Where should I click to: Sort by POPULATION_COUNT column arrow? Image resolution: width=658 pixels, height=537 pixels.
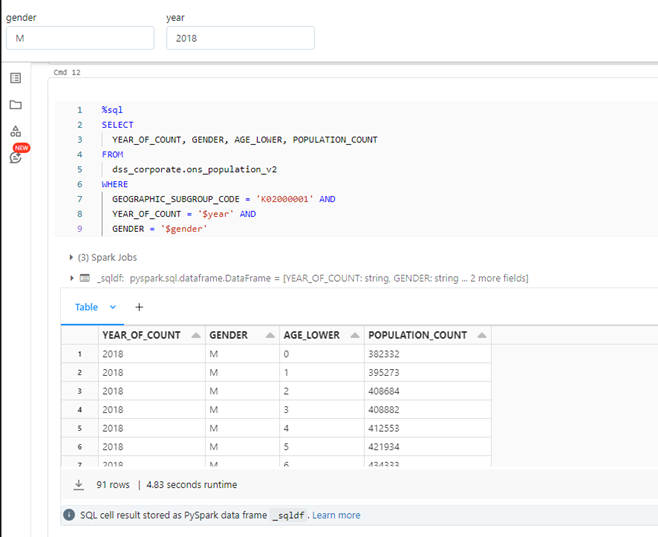coord(482,335)
